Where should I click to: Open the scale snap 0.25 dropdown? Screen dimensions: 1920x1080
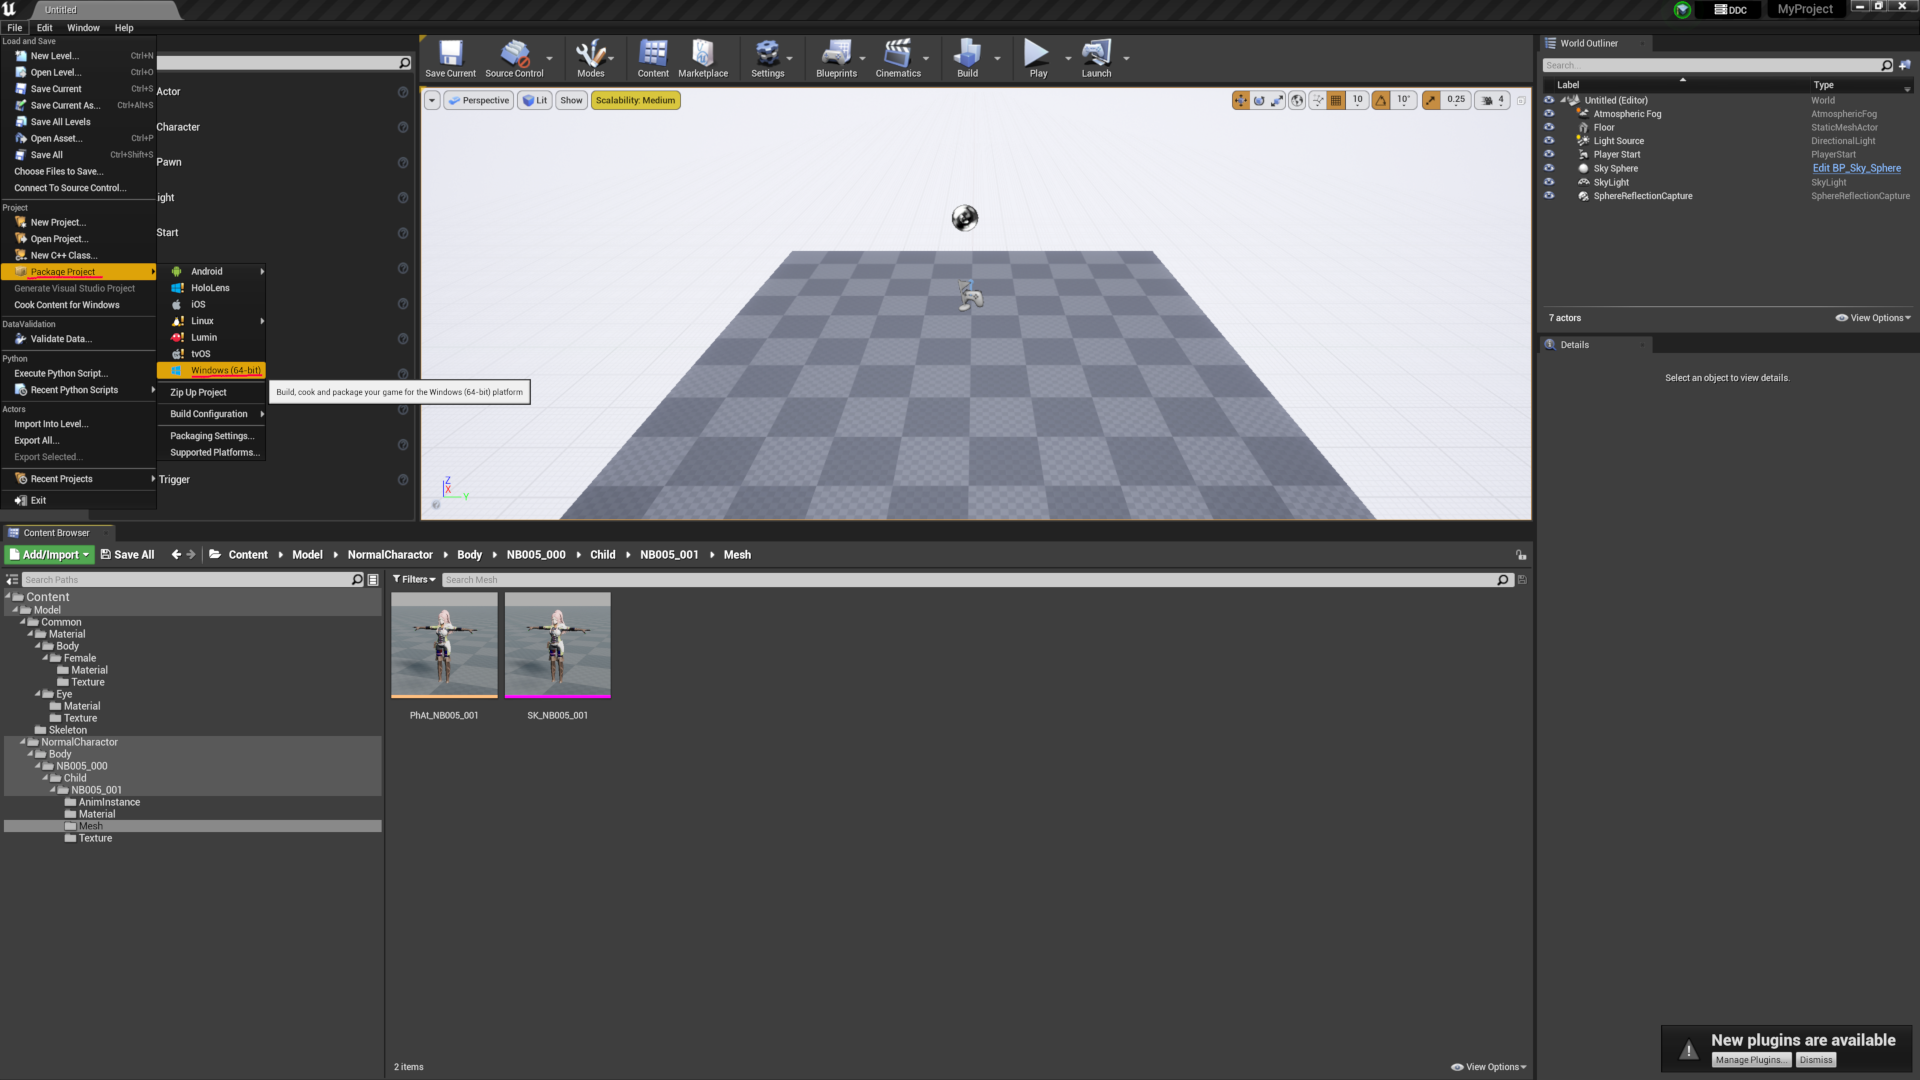coord(1456,100)
